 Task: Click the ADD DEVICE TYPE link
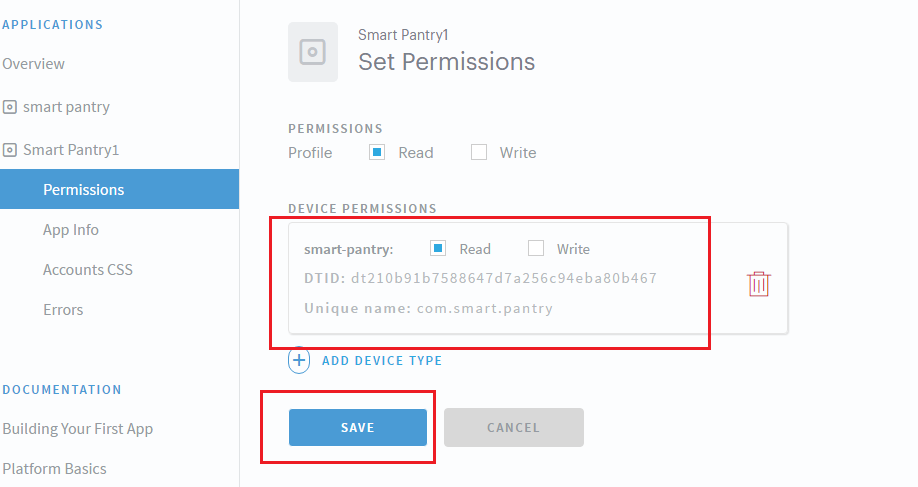[382, 361]
